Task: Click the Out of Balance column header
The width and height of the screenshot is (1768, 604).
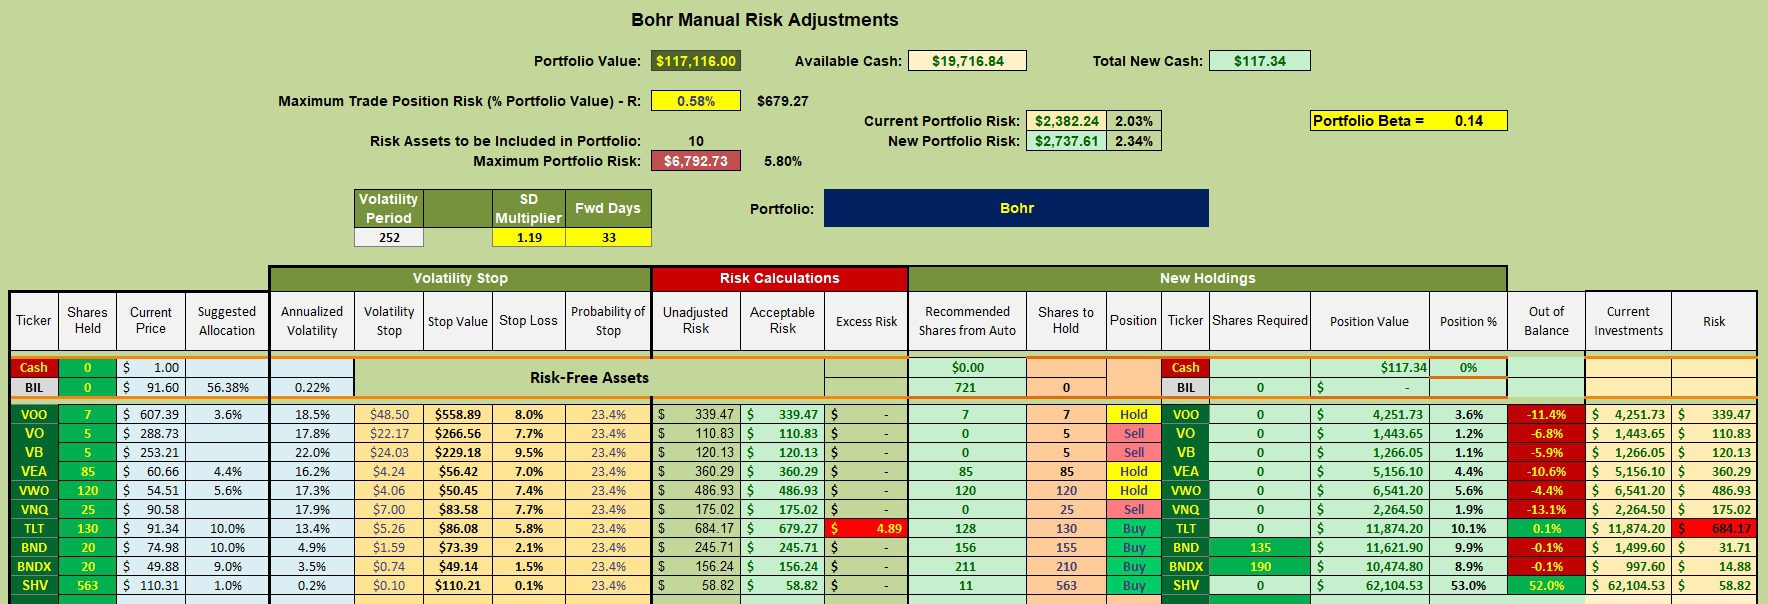Action: [x=1546, y=321]
